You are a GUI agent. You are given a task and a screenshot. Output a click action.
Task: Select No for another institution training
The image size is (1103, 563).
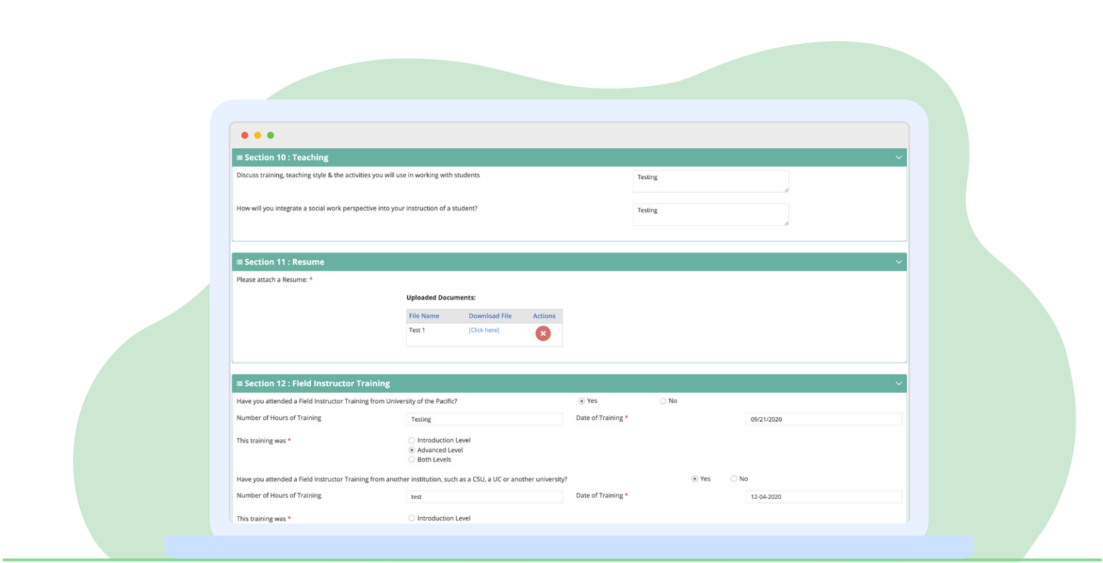tap(733, 479)
